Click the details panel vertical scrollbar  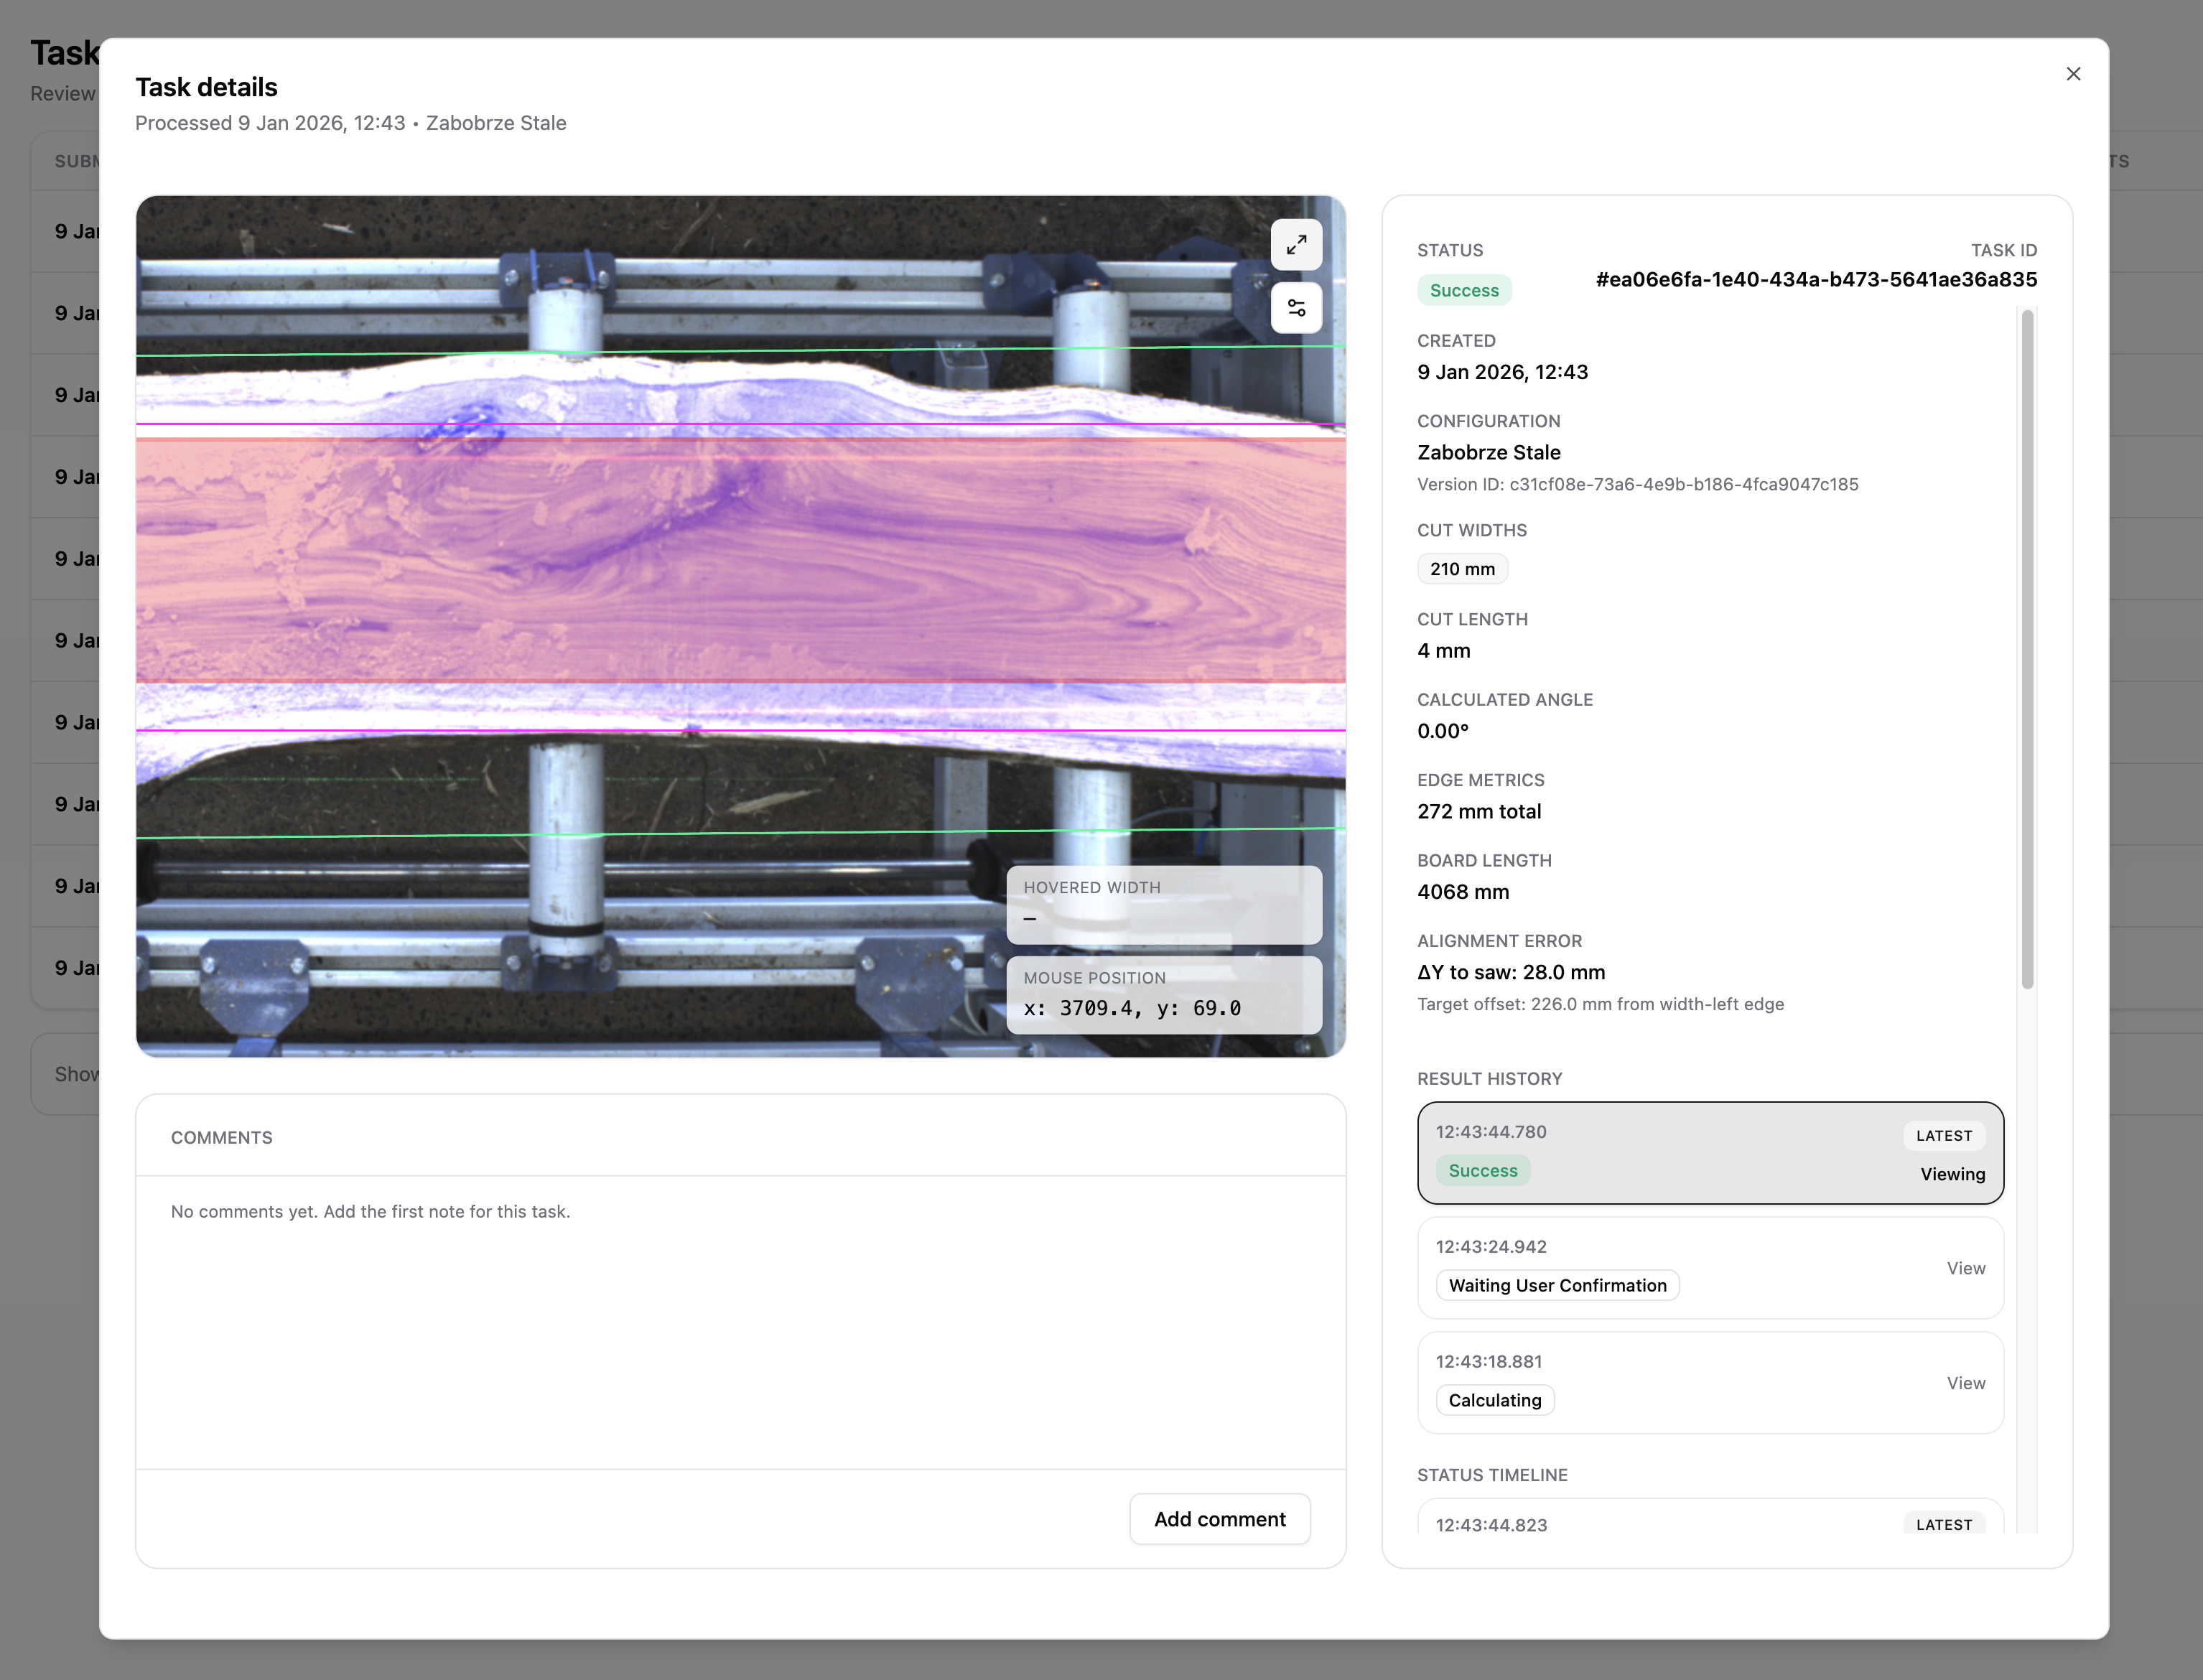coord(2027,650)
